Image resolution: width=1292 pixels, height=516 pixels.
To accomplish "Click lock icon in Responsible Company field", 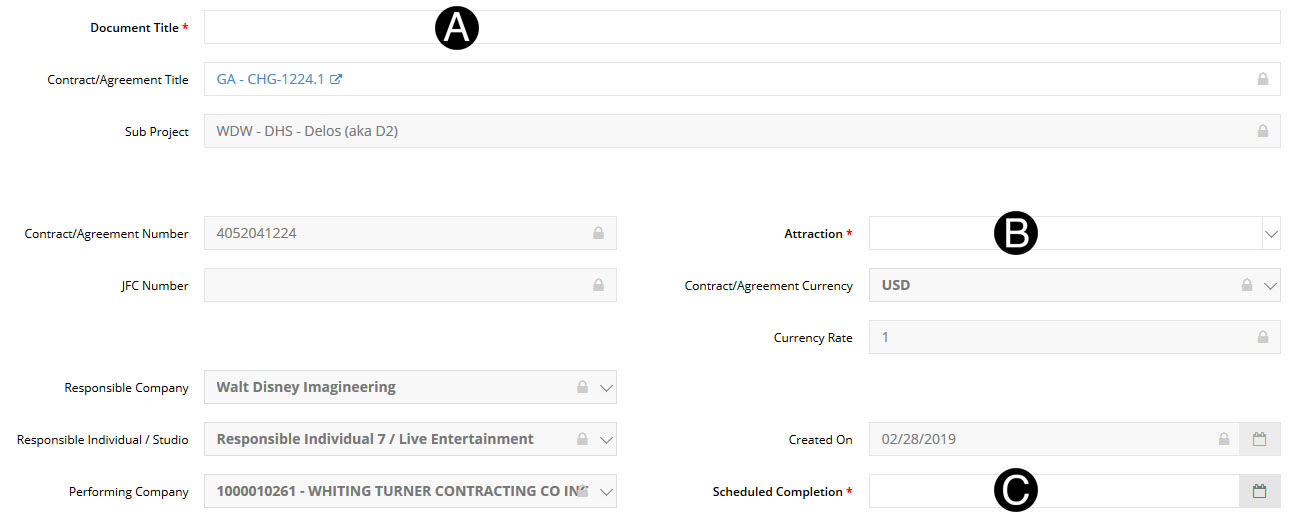I will click(582, 387).
